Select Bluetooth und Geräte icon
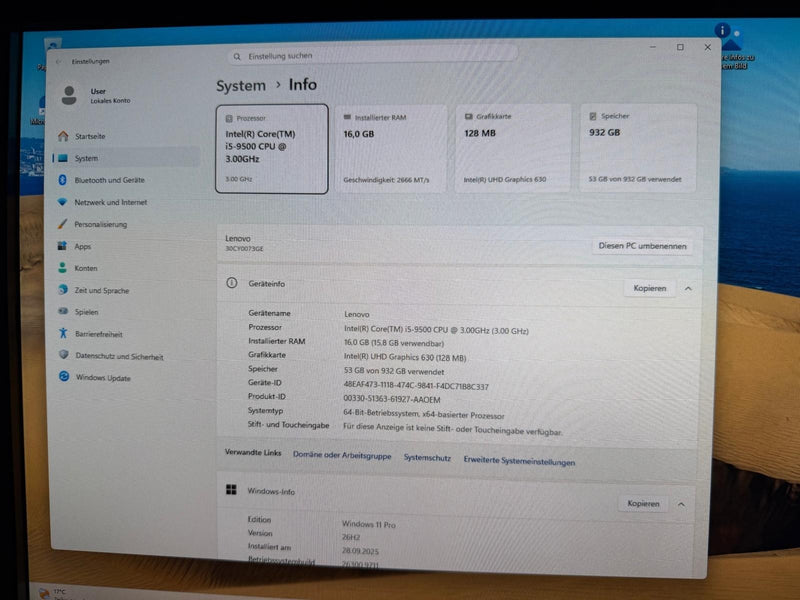The height and width of the screenshot is (600, 800). click(63, 180)
